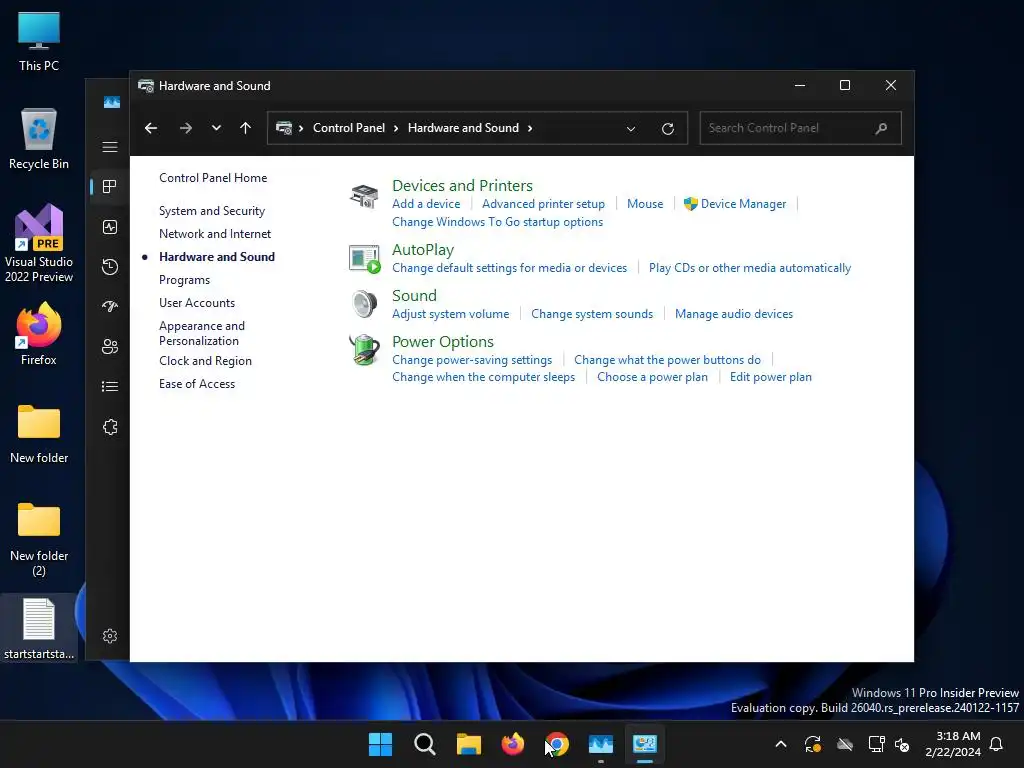Open Change system sounds link

tap(592, 314)
